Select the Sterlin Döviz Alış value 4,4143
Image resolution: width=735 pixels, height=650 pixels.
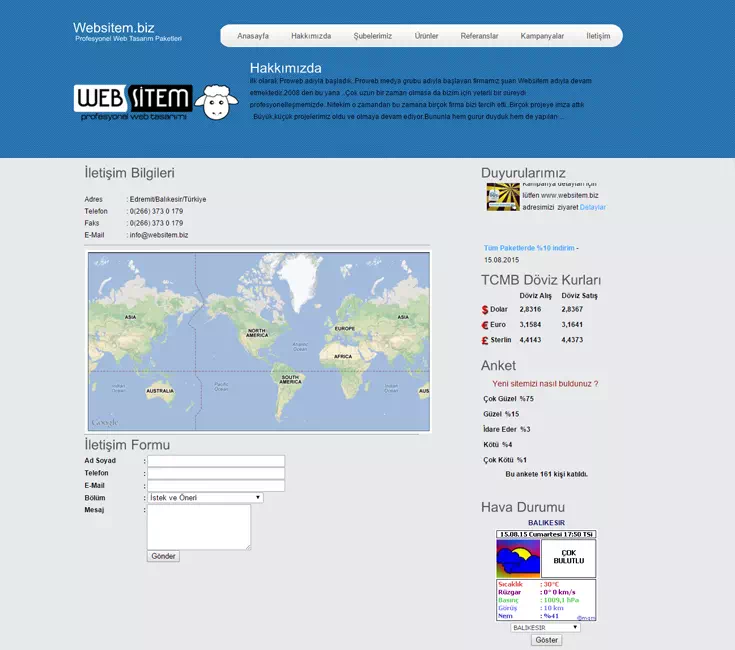pyautogui.click(x=530, y=340)
